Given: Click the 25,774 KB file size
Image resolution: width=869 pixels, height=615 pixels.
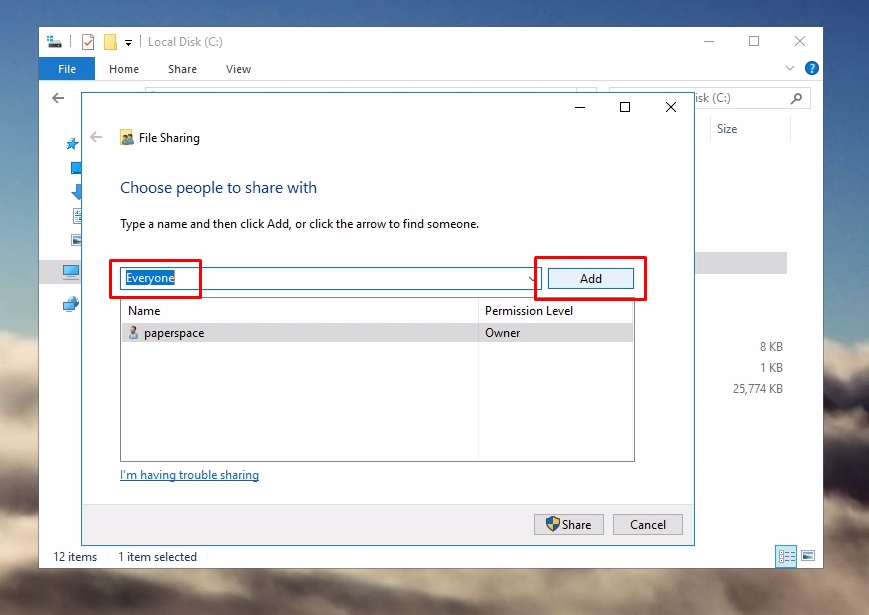Looking at the screenshot, I should [x=758, y=389].
